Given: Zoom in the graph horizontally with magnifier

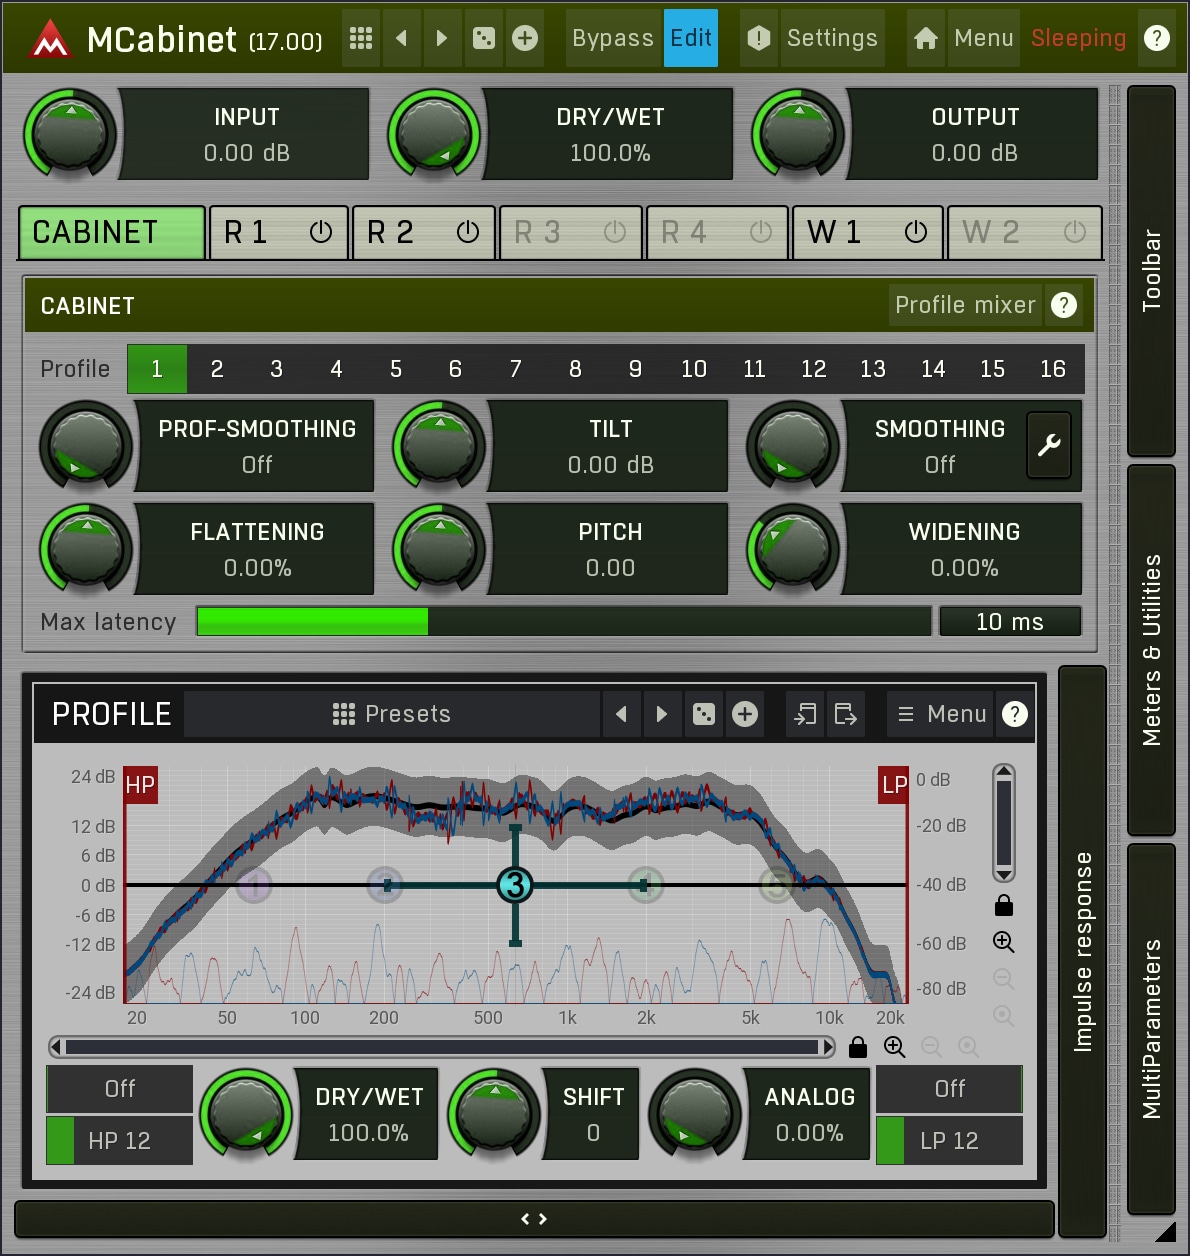Looking at the screenshot, I should [894, 1047].
